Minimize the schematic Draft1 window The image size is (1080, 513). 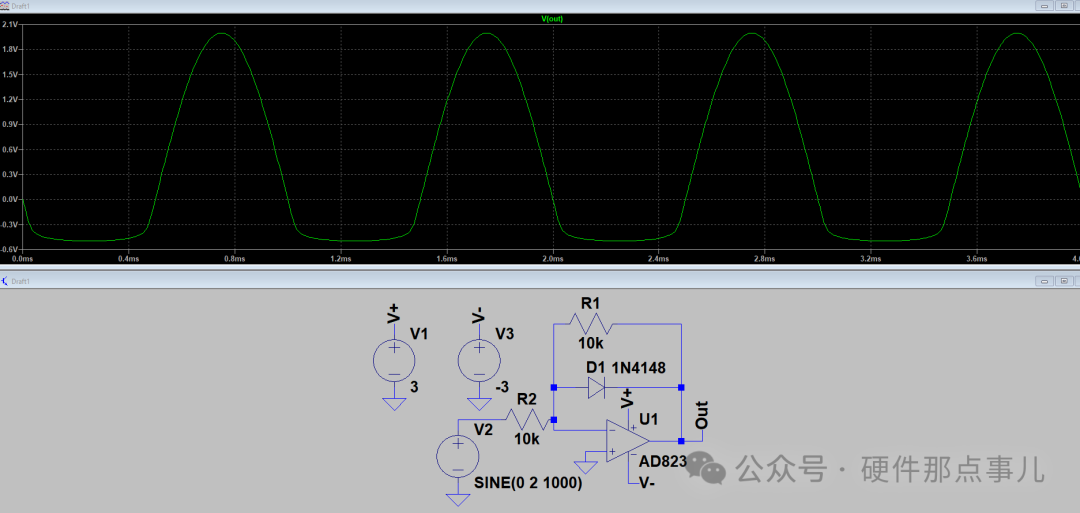click(x=1044, y=282)
